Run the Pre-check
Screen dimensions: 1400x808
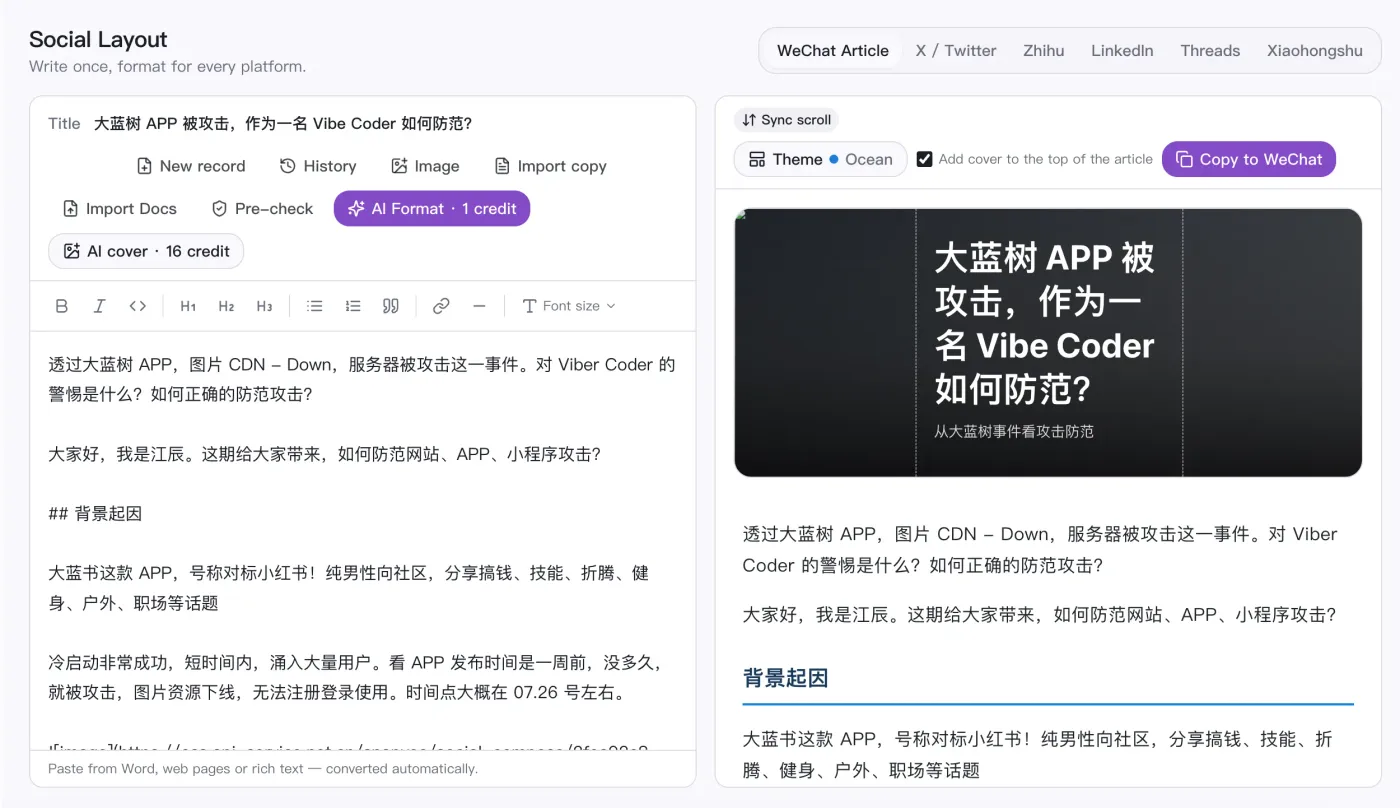click(263, 209)
